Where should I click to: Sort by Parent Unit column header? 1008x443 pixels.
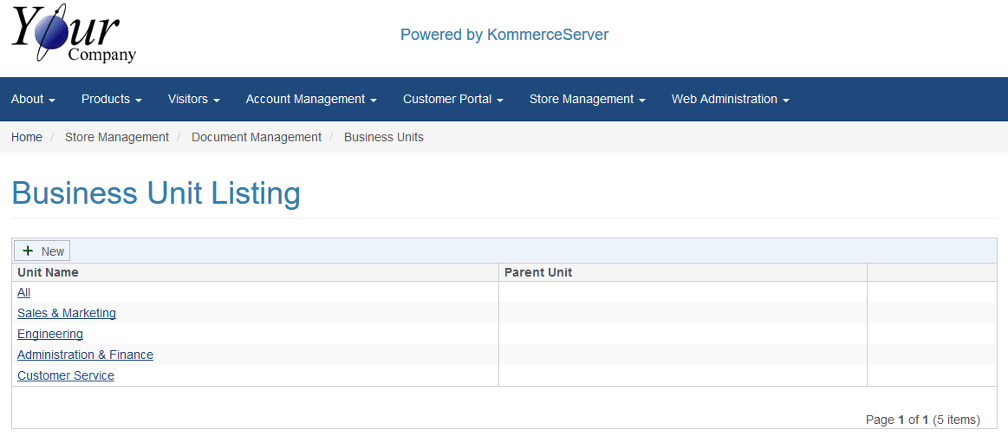538,272
